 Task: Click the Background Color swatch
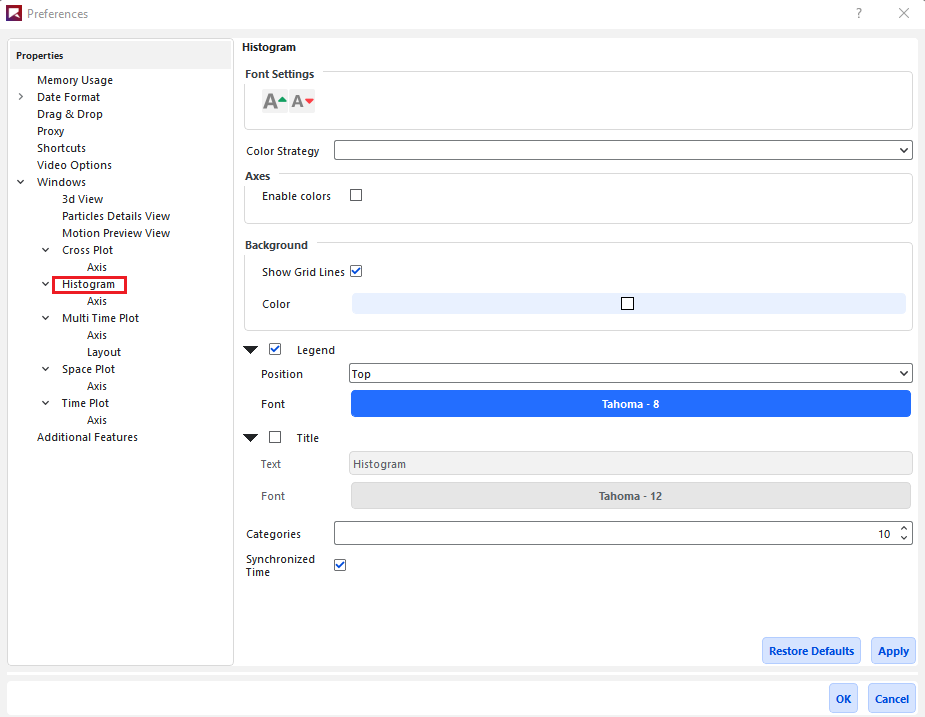[x=628, y=303]
